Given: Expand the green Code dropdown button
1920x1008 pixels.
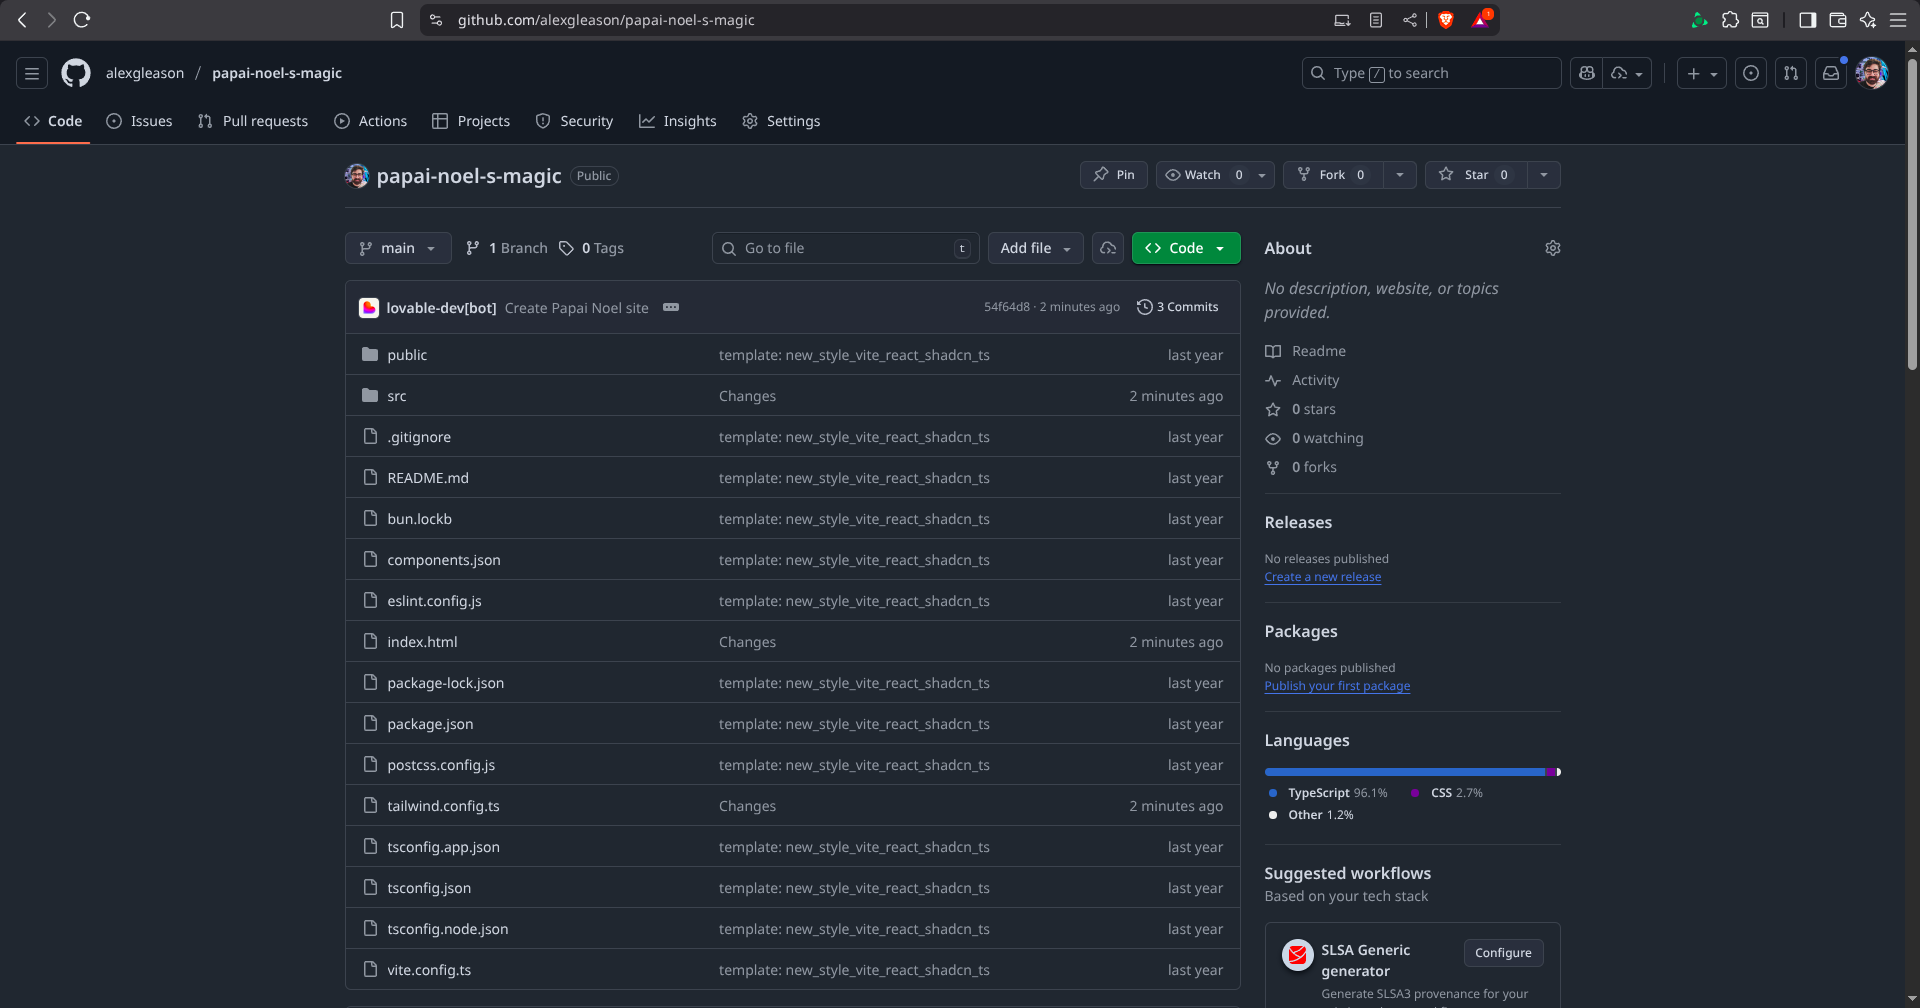Looking at the screenshot, I should pos(1185,248).
